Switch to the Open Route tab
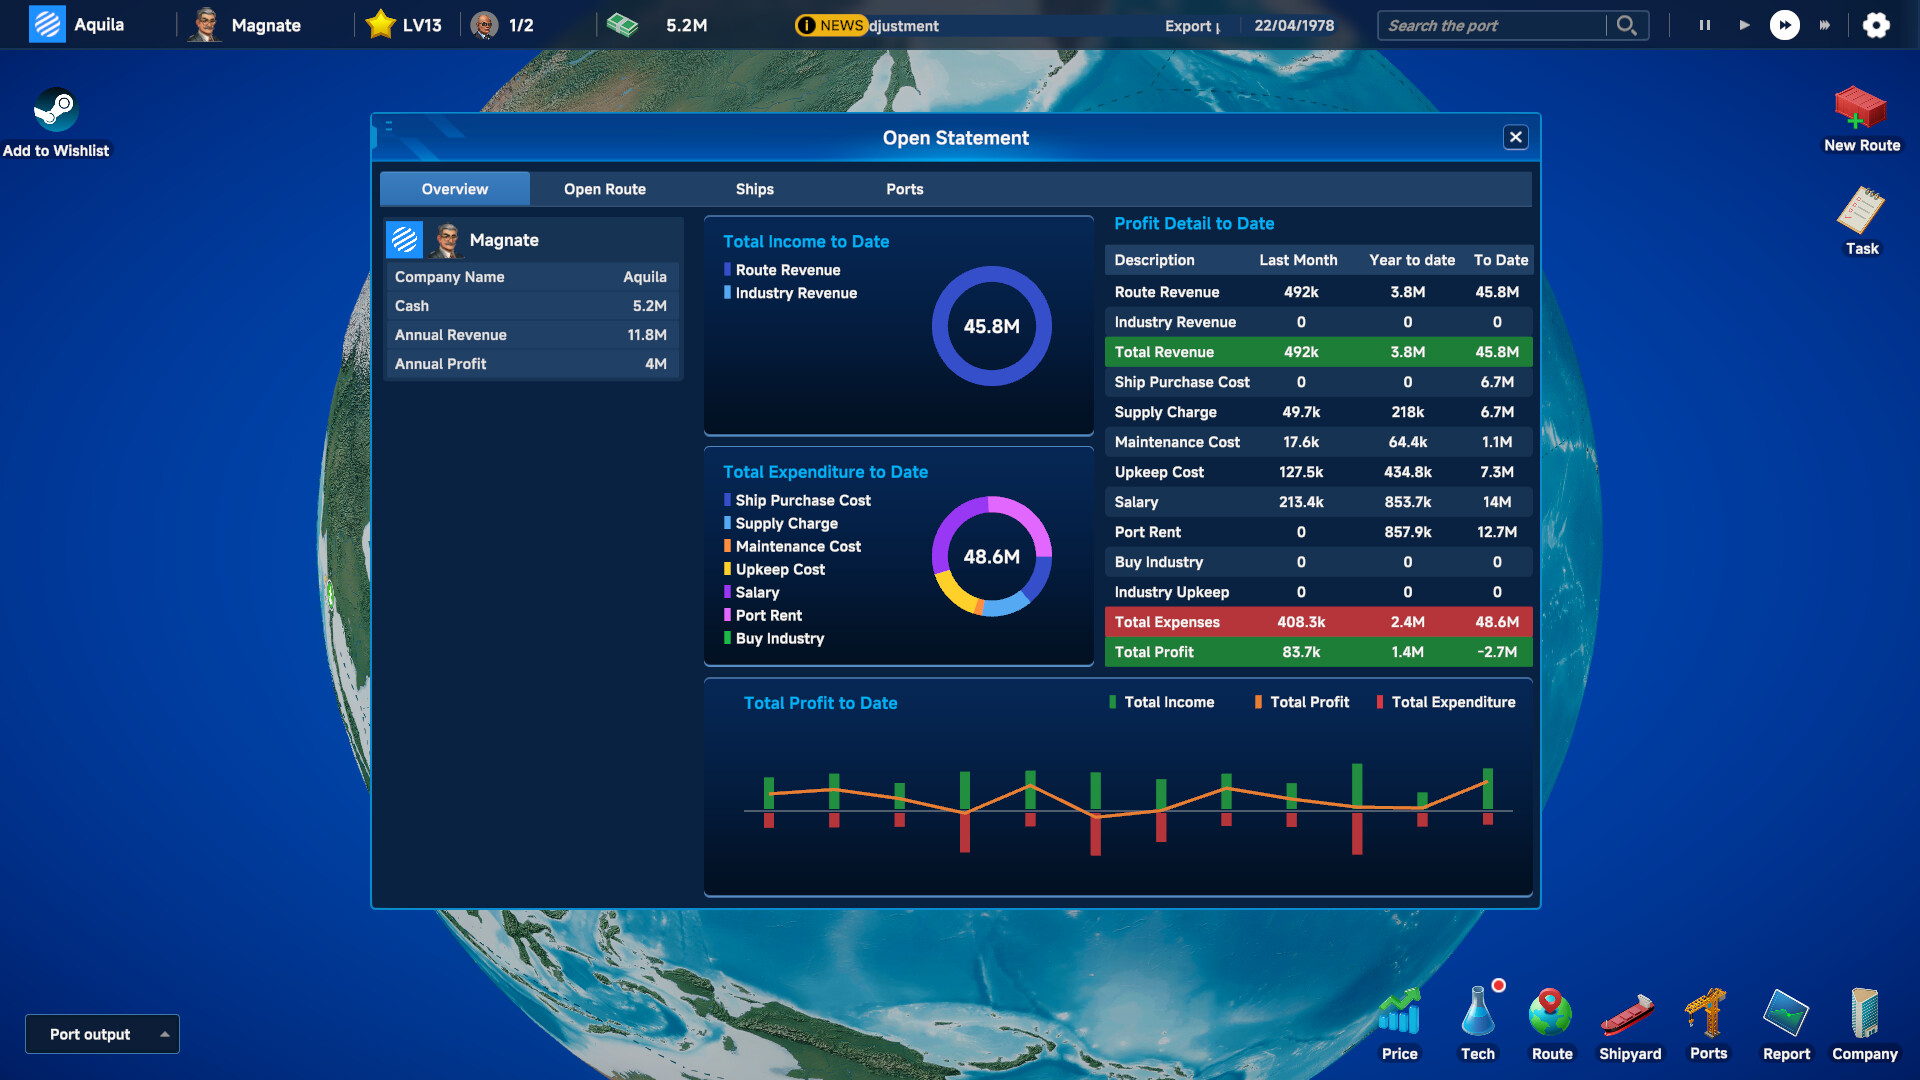The image size is (1920, 1080). (604, 189)
